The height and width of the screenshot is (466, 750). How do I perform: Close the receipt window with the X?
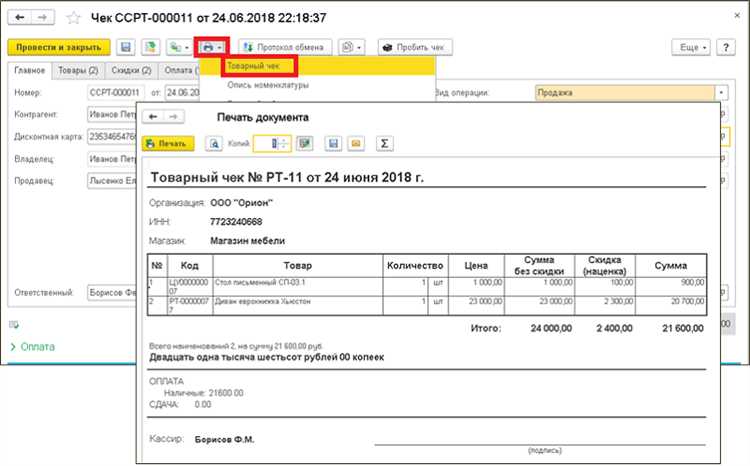click(x=737, y=16)
